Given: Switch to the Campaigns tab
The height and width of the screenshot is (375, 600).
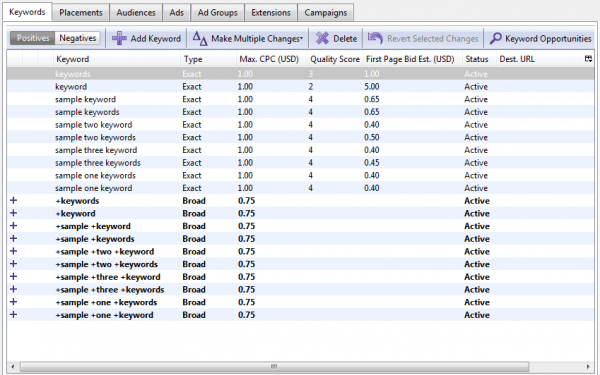Looking at the screenshot, I should [x=326, y=13].
